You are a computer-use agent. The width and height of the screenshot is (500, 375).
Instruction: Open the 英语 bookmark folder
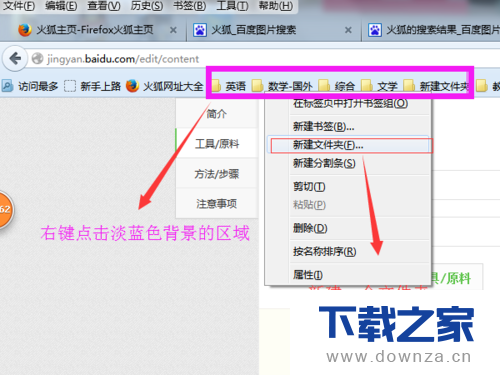point(229,86)
